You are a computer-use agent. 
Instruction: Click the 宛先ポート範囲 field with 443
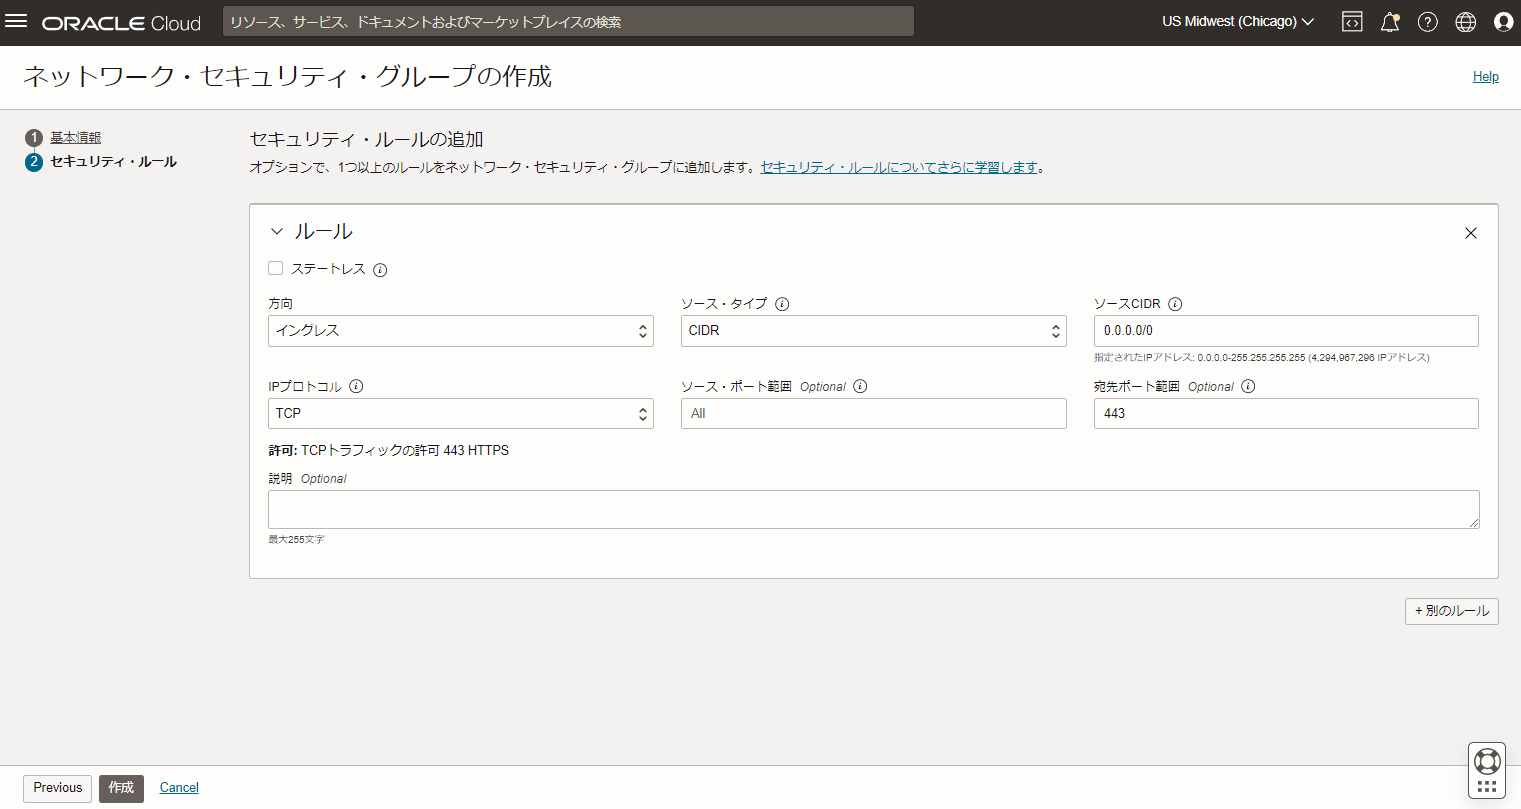coord(1286,414)
